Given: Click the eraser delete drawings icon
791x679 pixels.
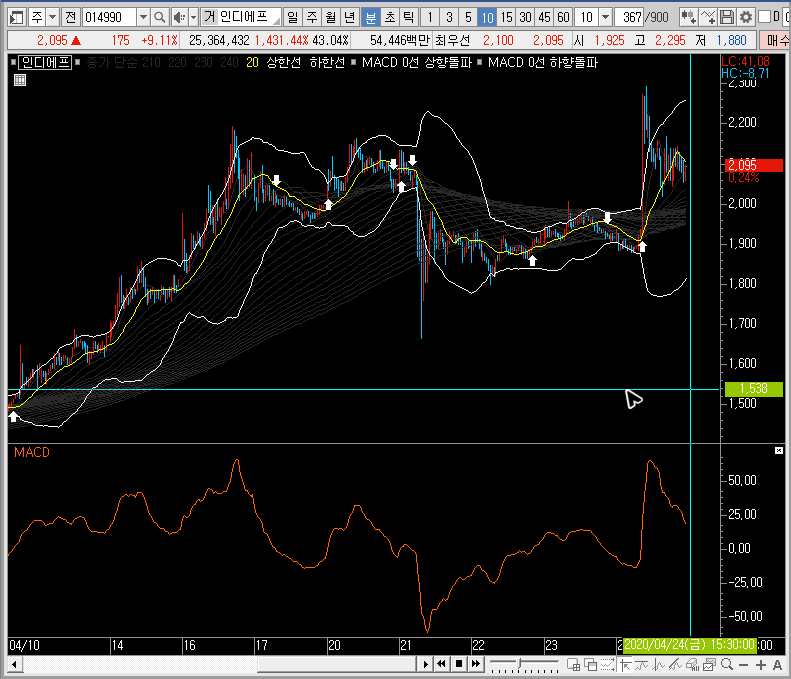Looking at the screenshot, I should pyautogui.click(x=692, y=665).
